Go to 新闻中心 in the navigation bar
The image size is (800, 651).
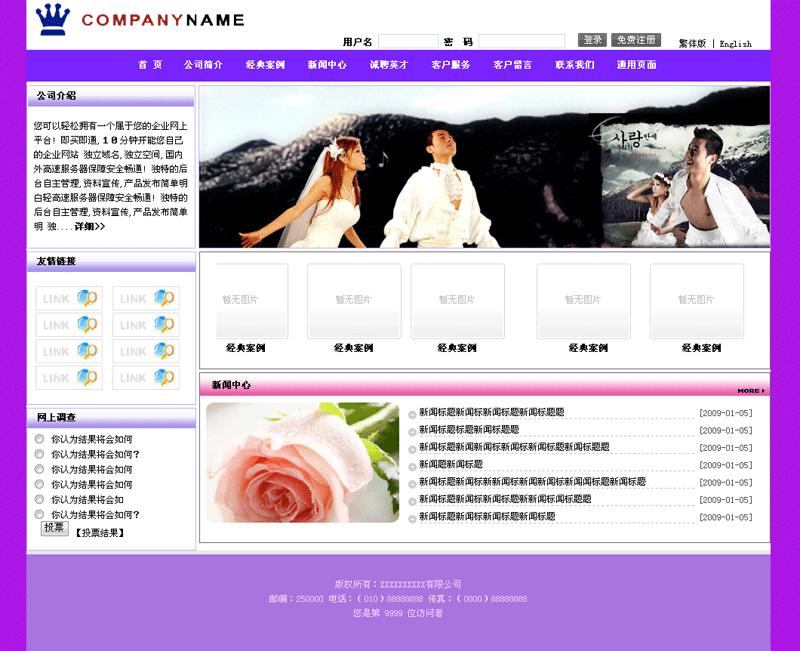tap(327, 65)
